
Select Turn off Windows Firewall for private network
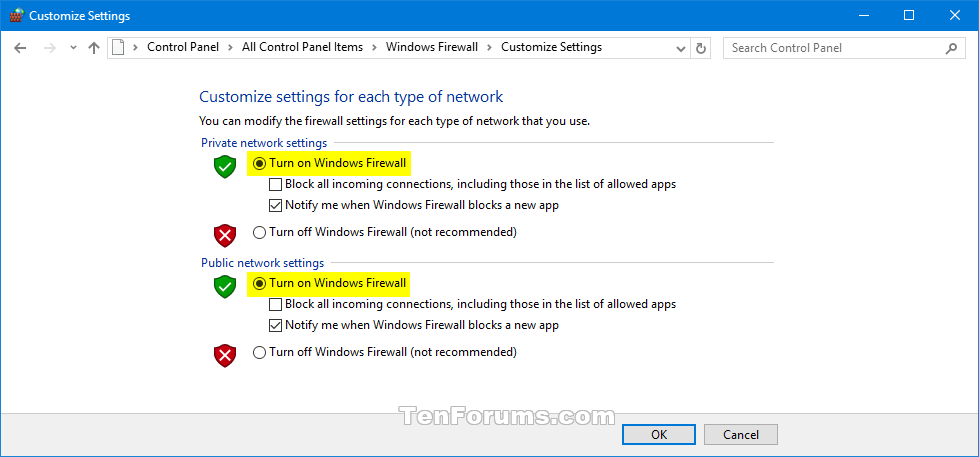click(385, 232)
